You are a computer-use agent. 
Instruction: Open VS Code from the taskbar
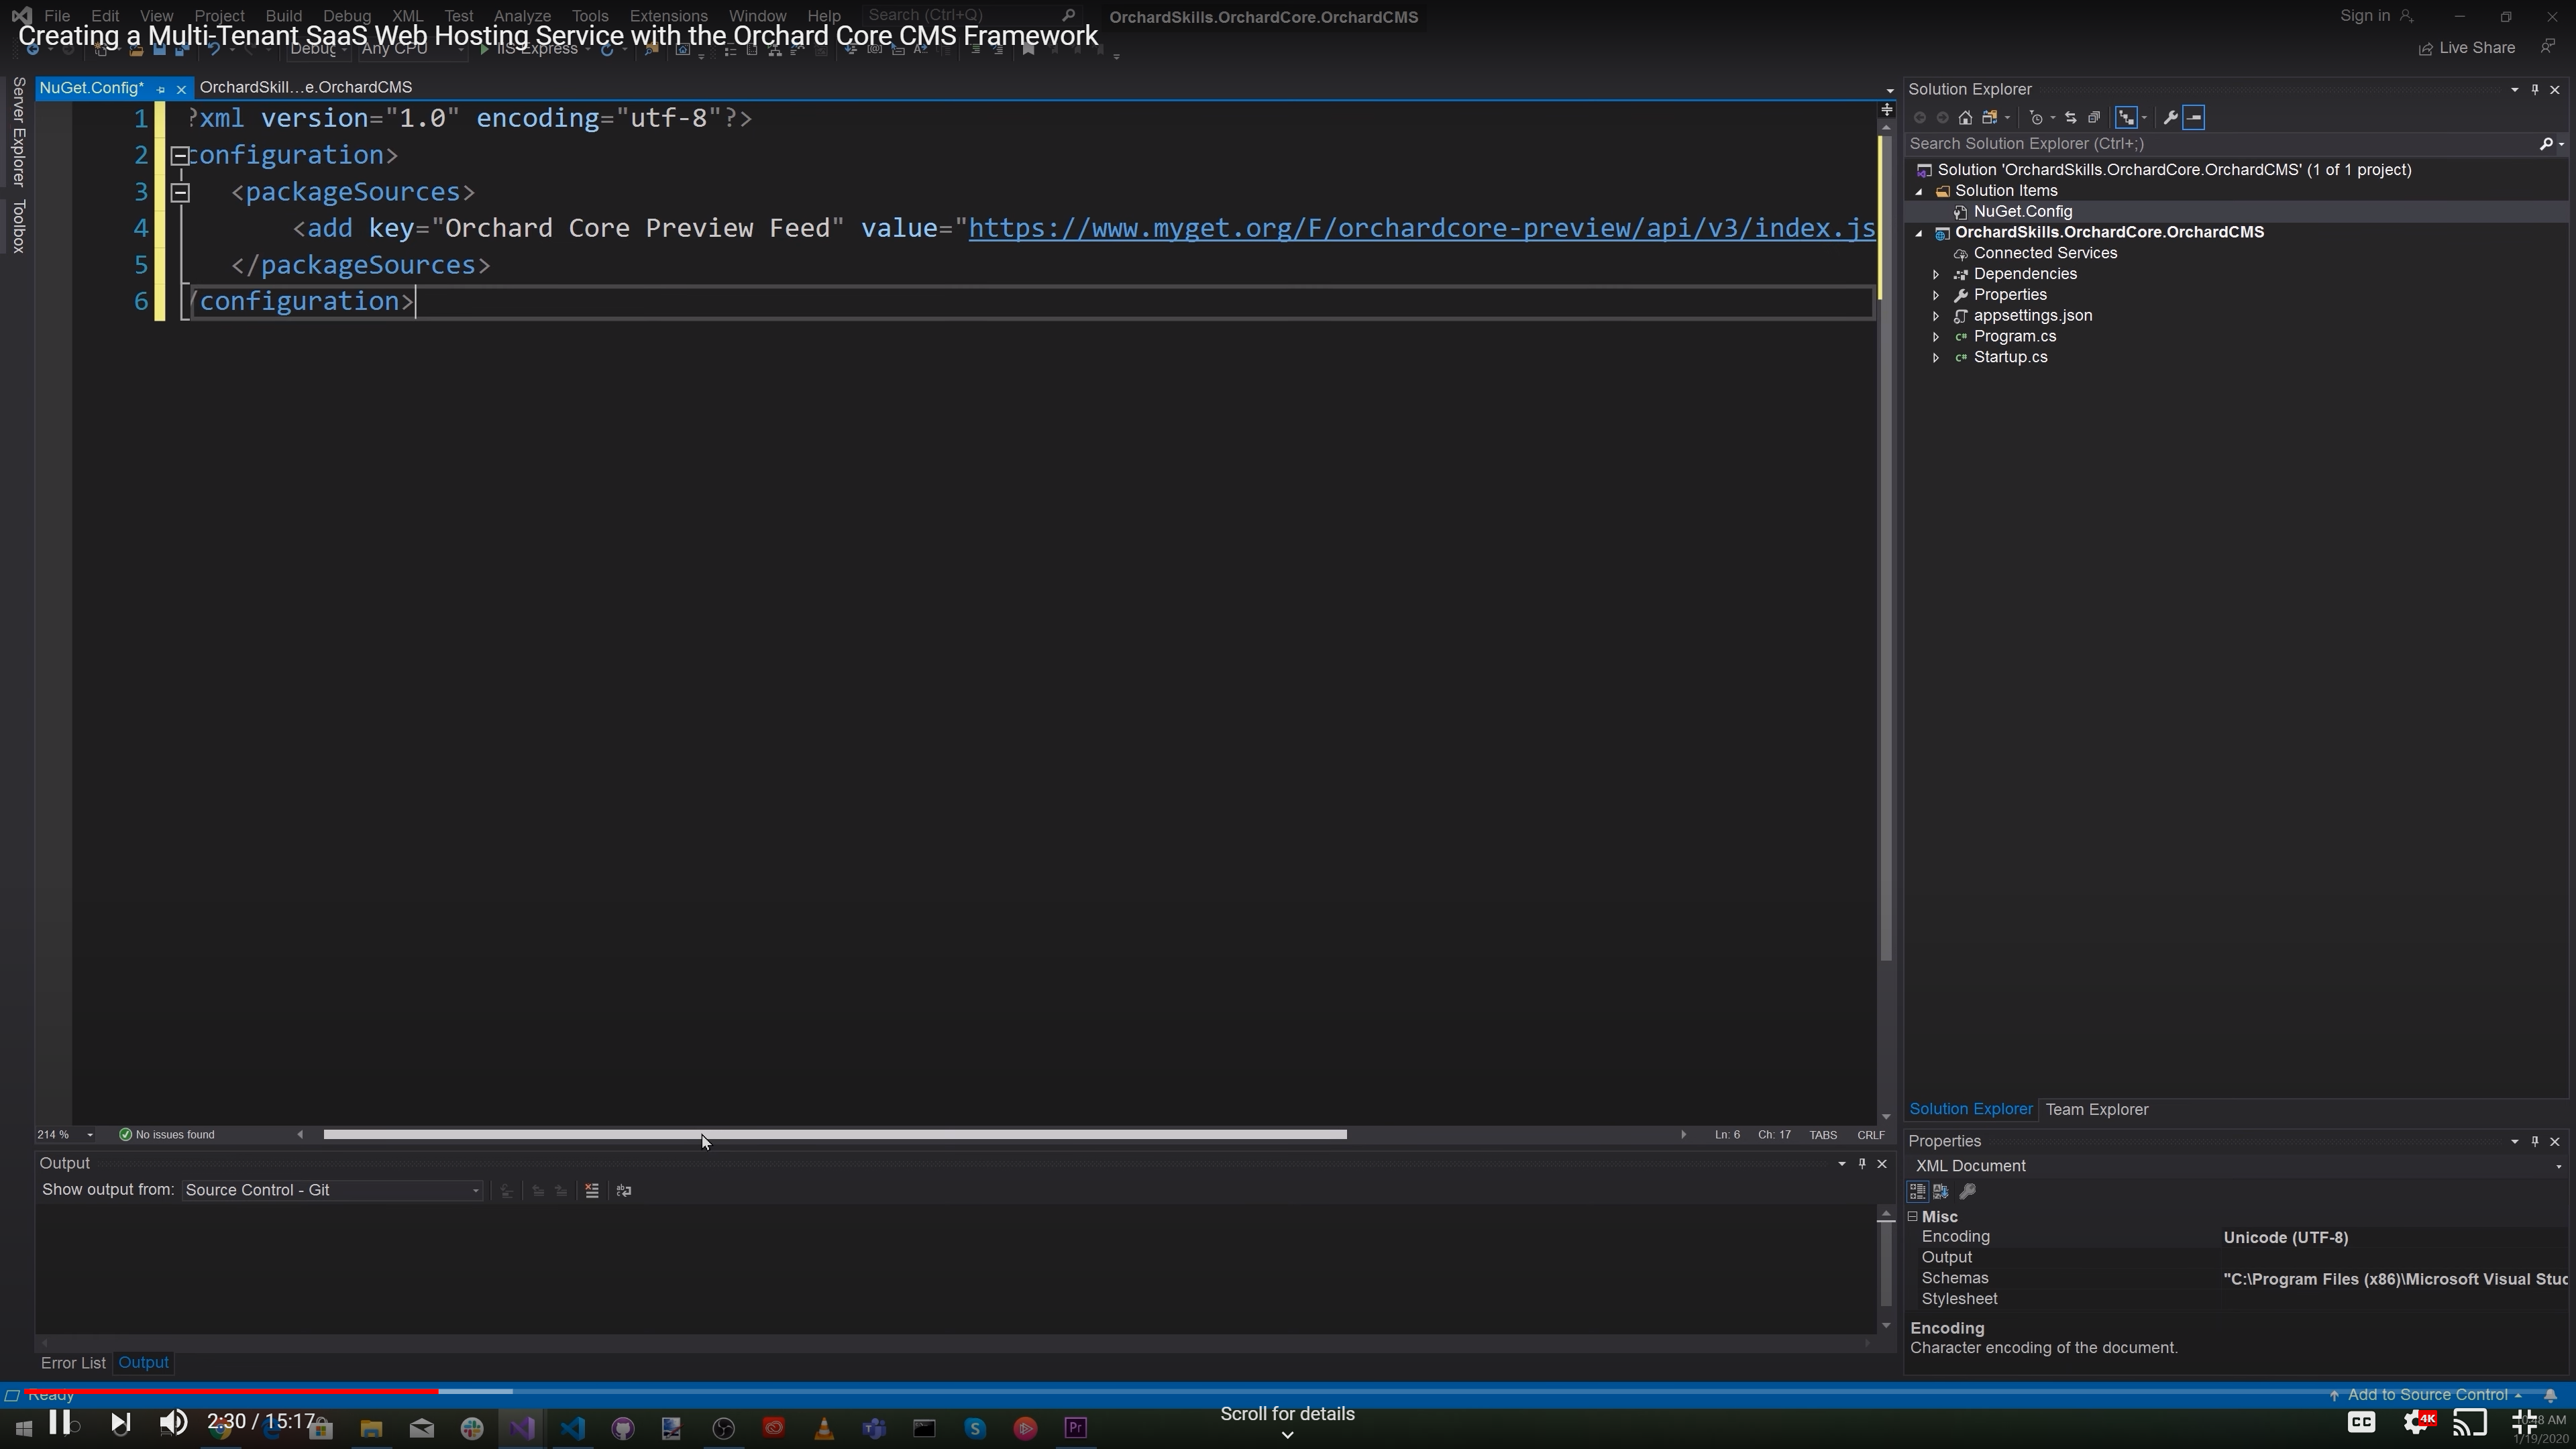(573, 1428)
